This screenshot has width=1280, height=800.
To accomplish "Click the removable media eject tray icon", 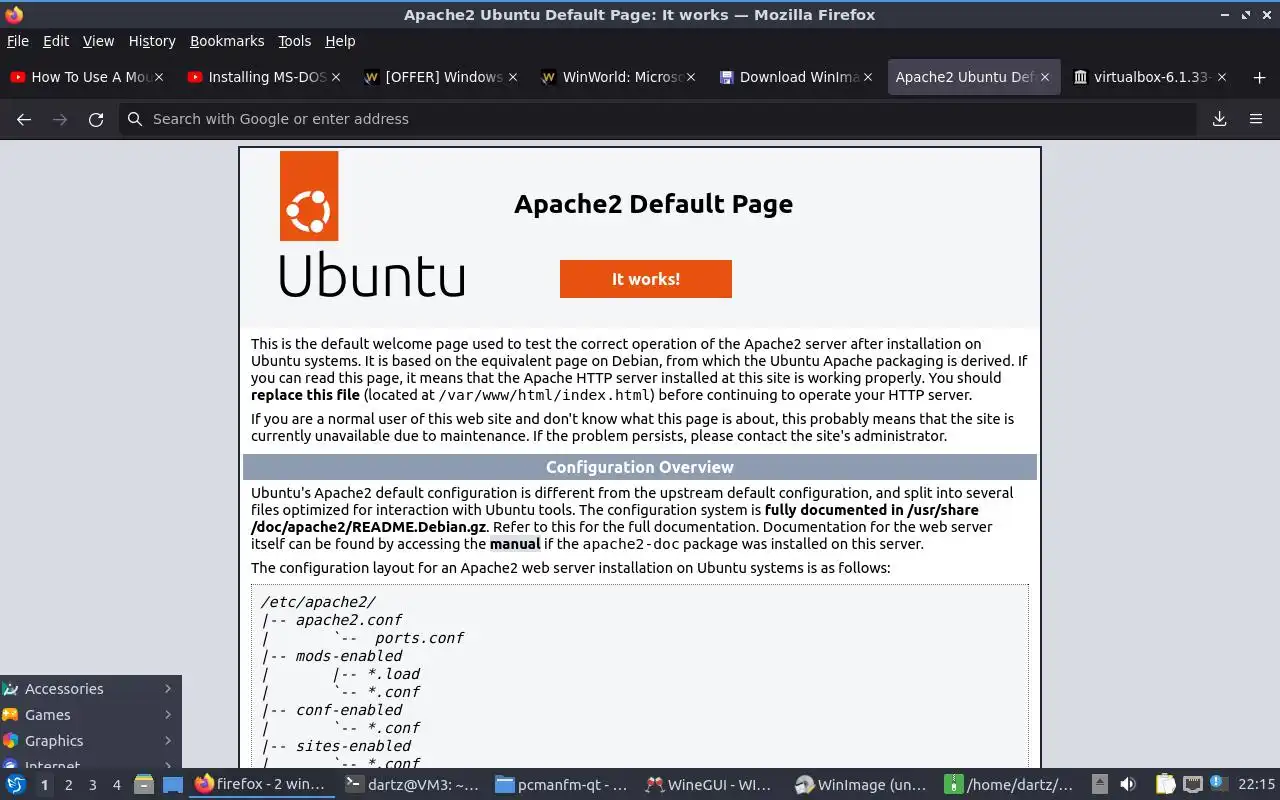I will [x=1099, y=785].
